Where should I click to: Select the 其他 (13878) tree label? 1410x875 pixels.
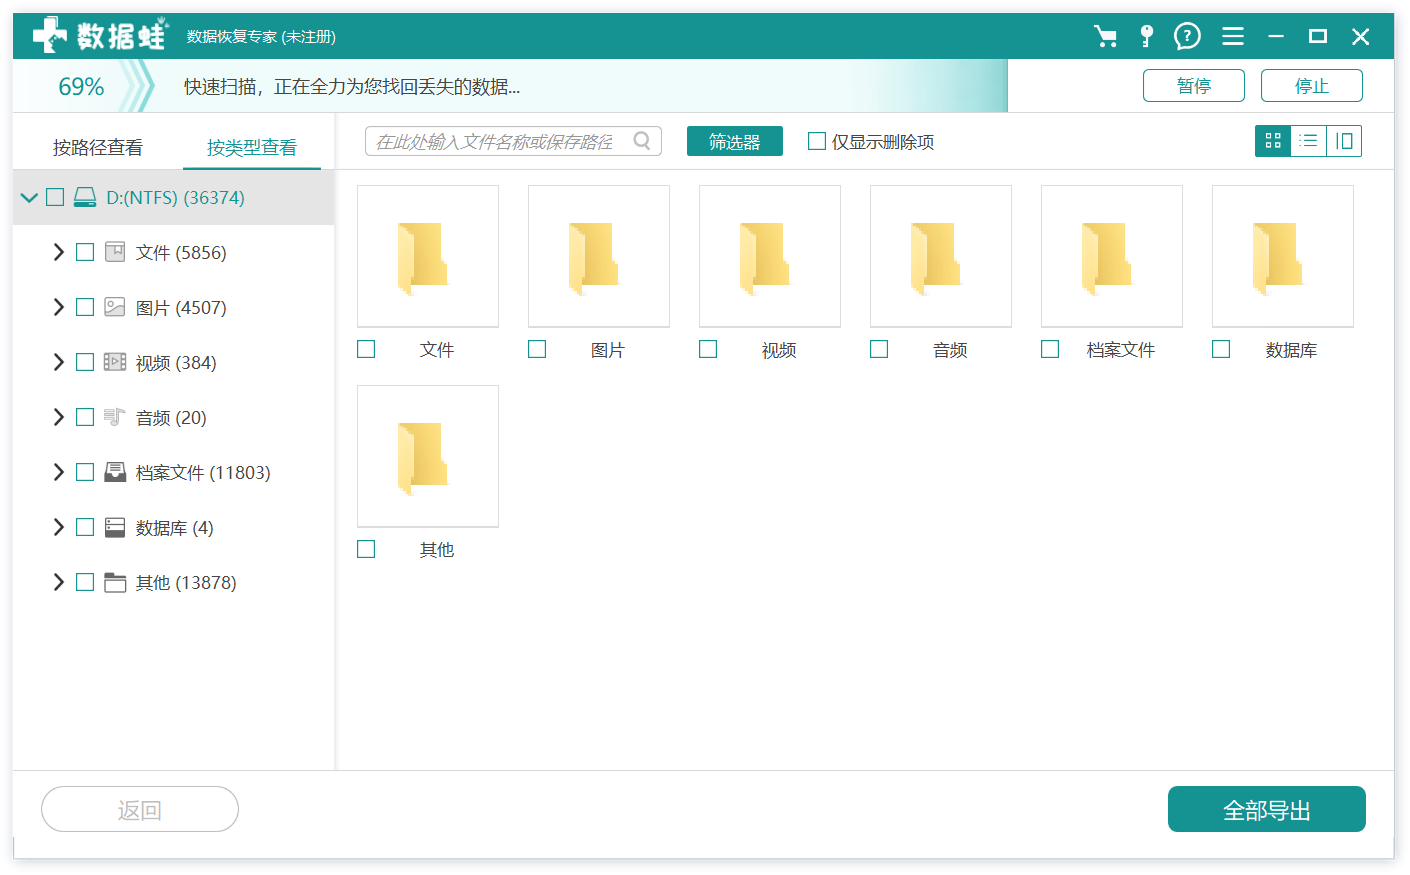click(x=186, y=582)
